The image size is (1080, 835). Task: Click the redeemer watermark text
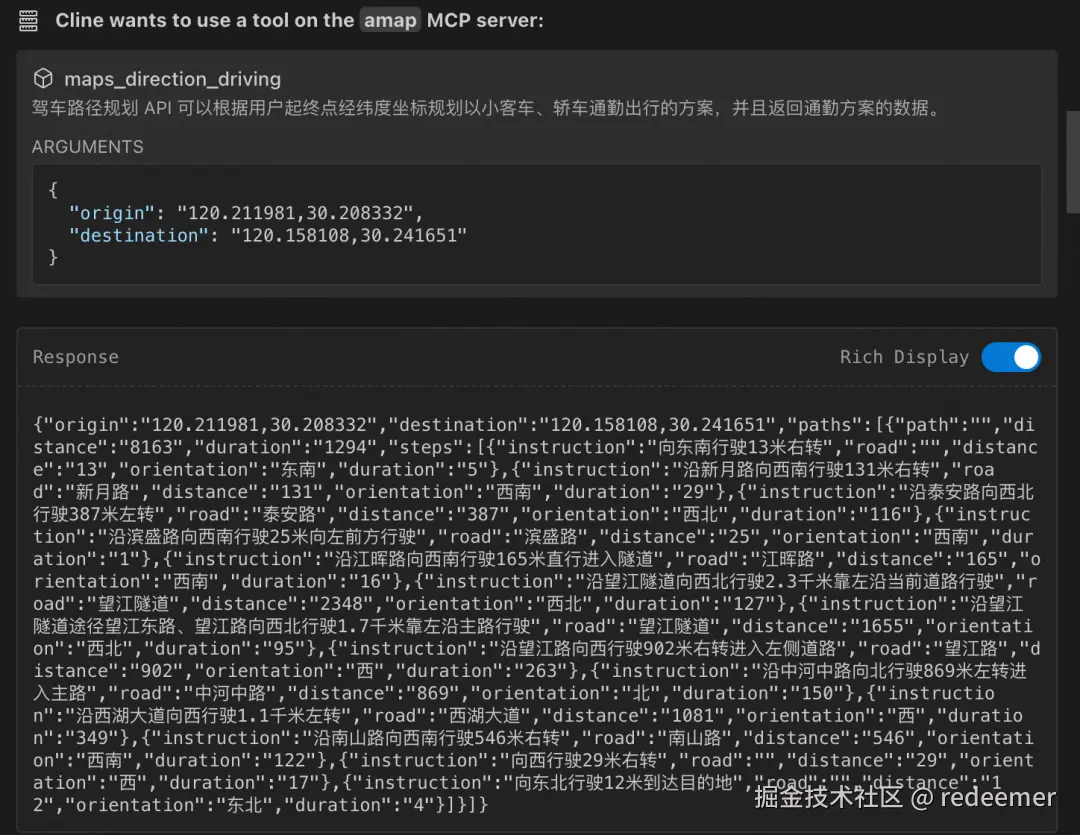click(x=997, y=797)
